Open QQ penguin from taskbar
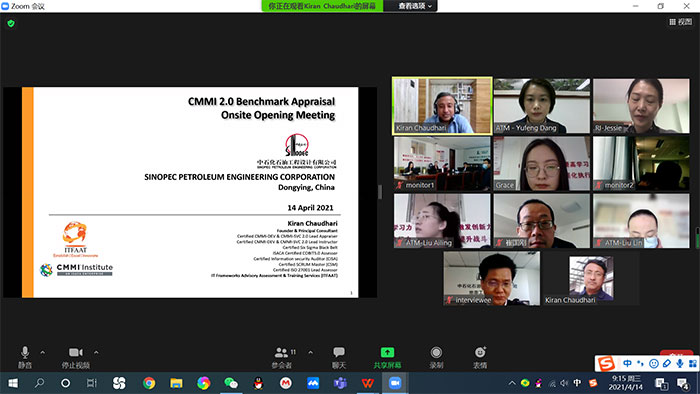Image resolution: width=700 pixels, height=394 pixels. click(258, 383)
